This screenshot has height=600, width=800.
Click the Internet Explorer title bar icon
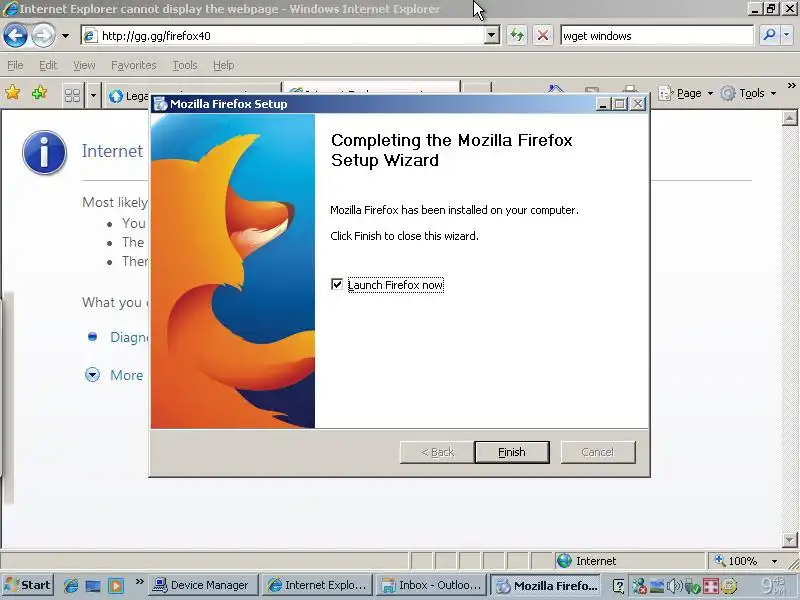coord(10,9)
